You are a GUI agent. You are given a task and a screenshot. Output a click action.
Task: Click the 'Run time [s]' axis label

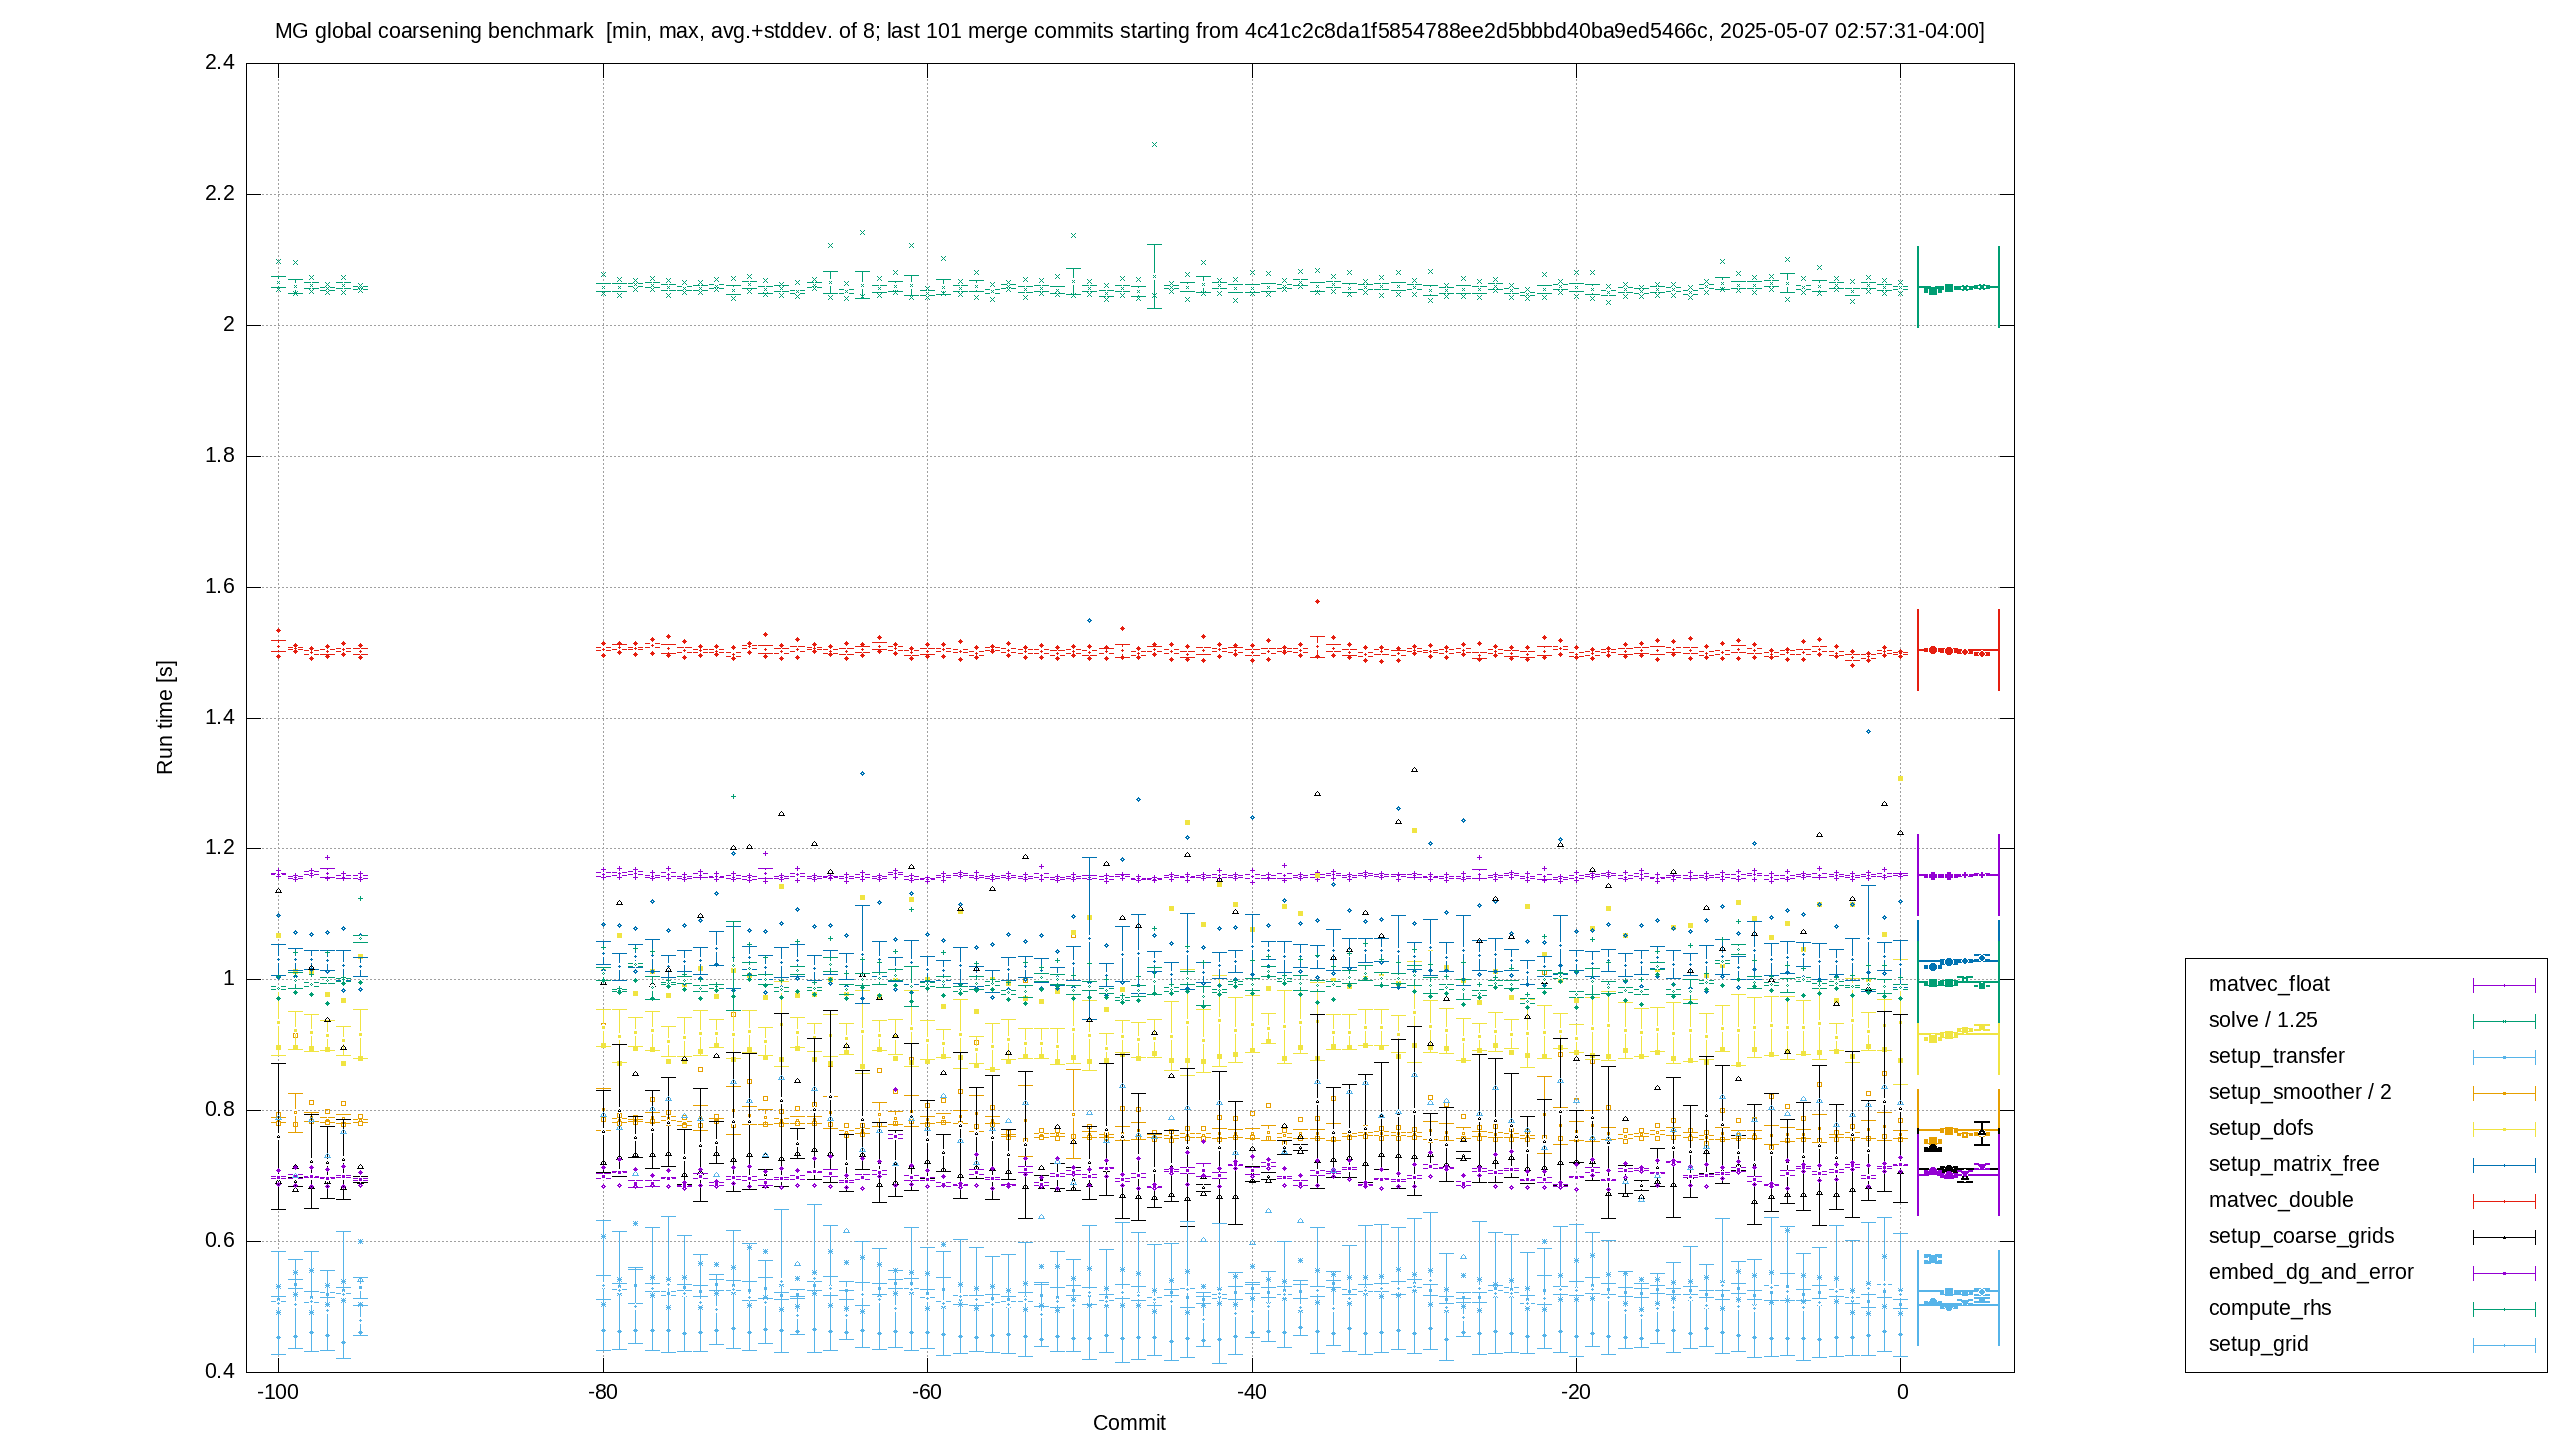pyautogui.click(x=165, y=717)
